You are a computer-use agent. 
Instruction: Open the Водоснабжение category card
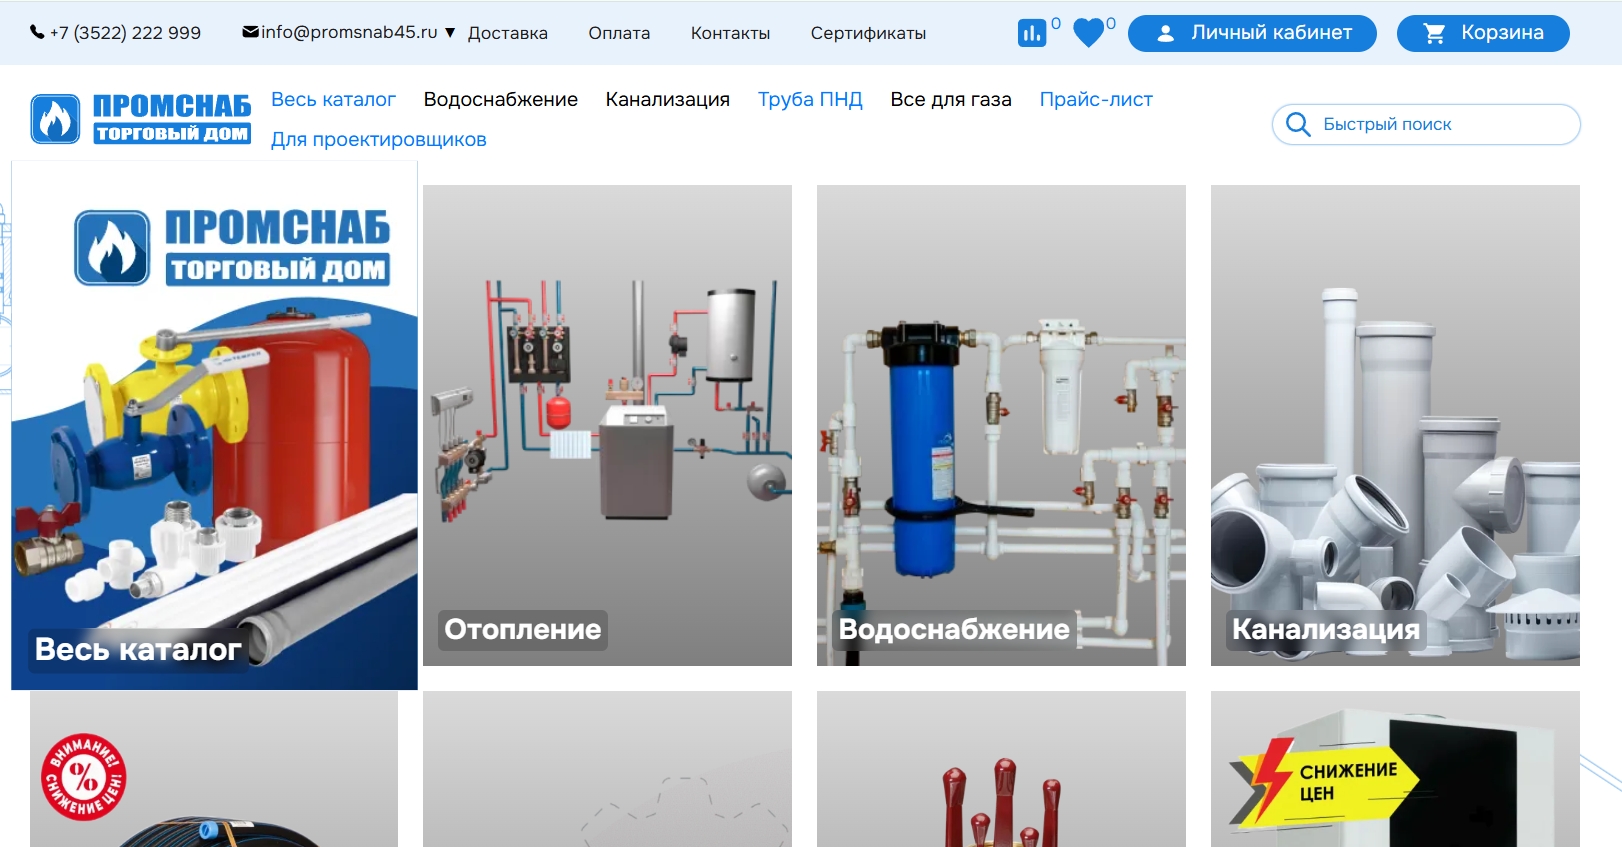click(1001, 425)
